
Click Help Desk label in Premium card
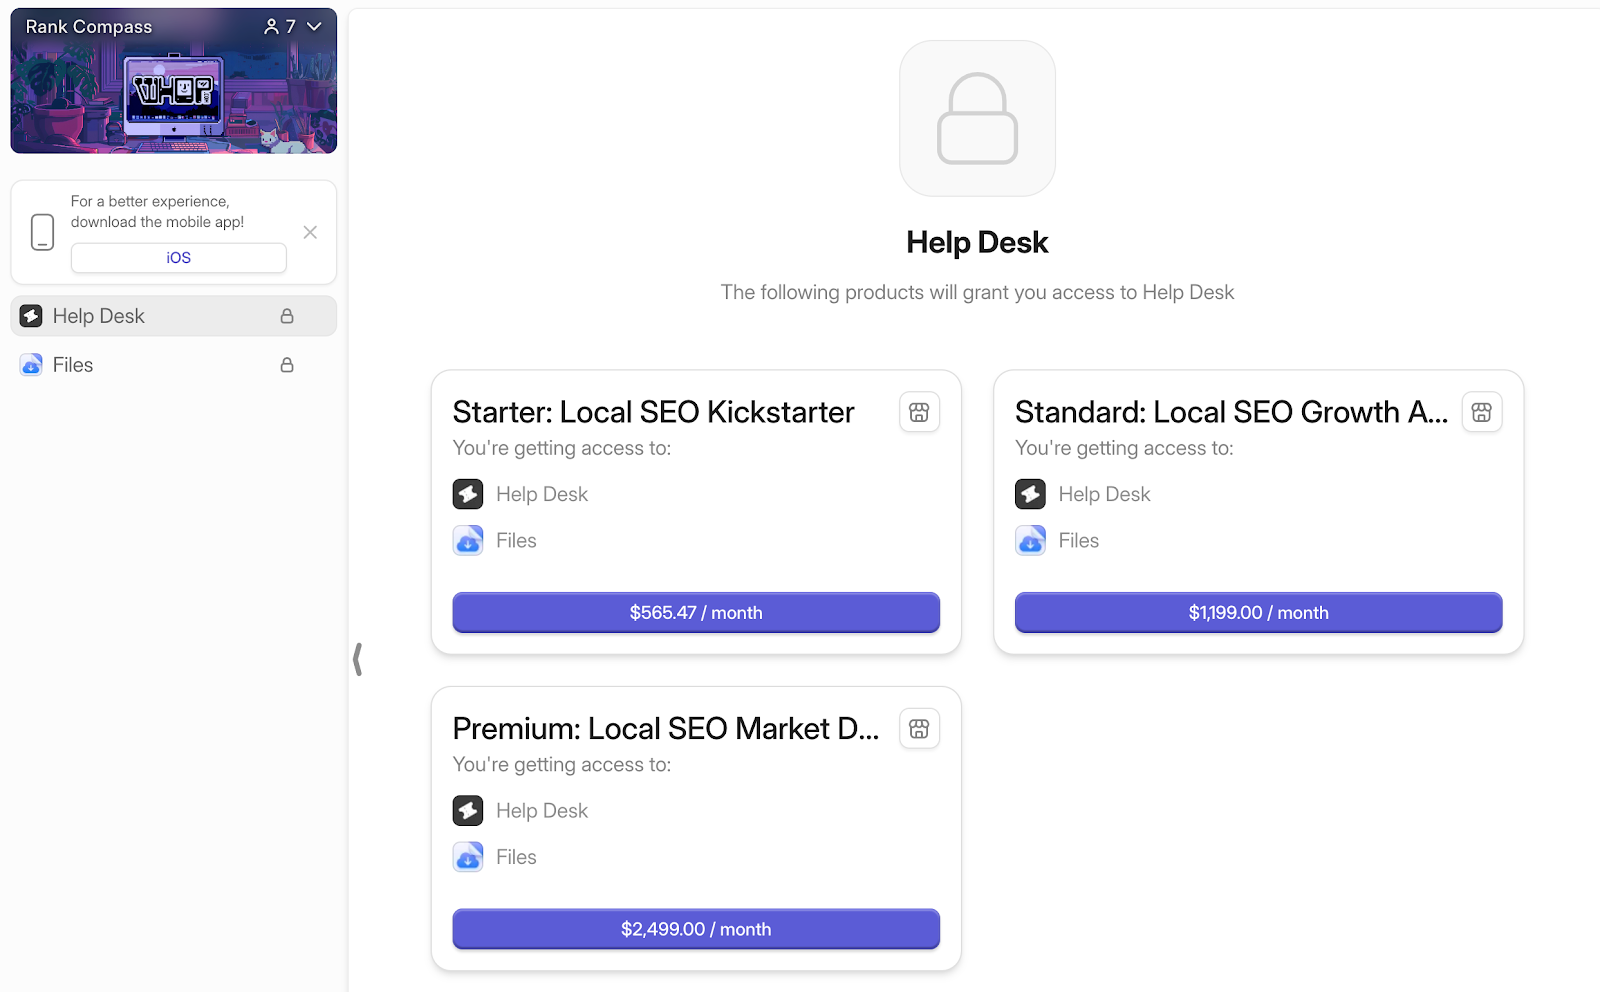click(542, 811)
